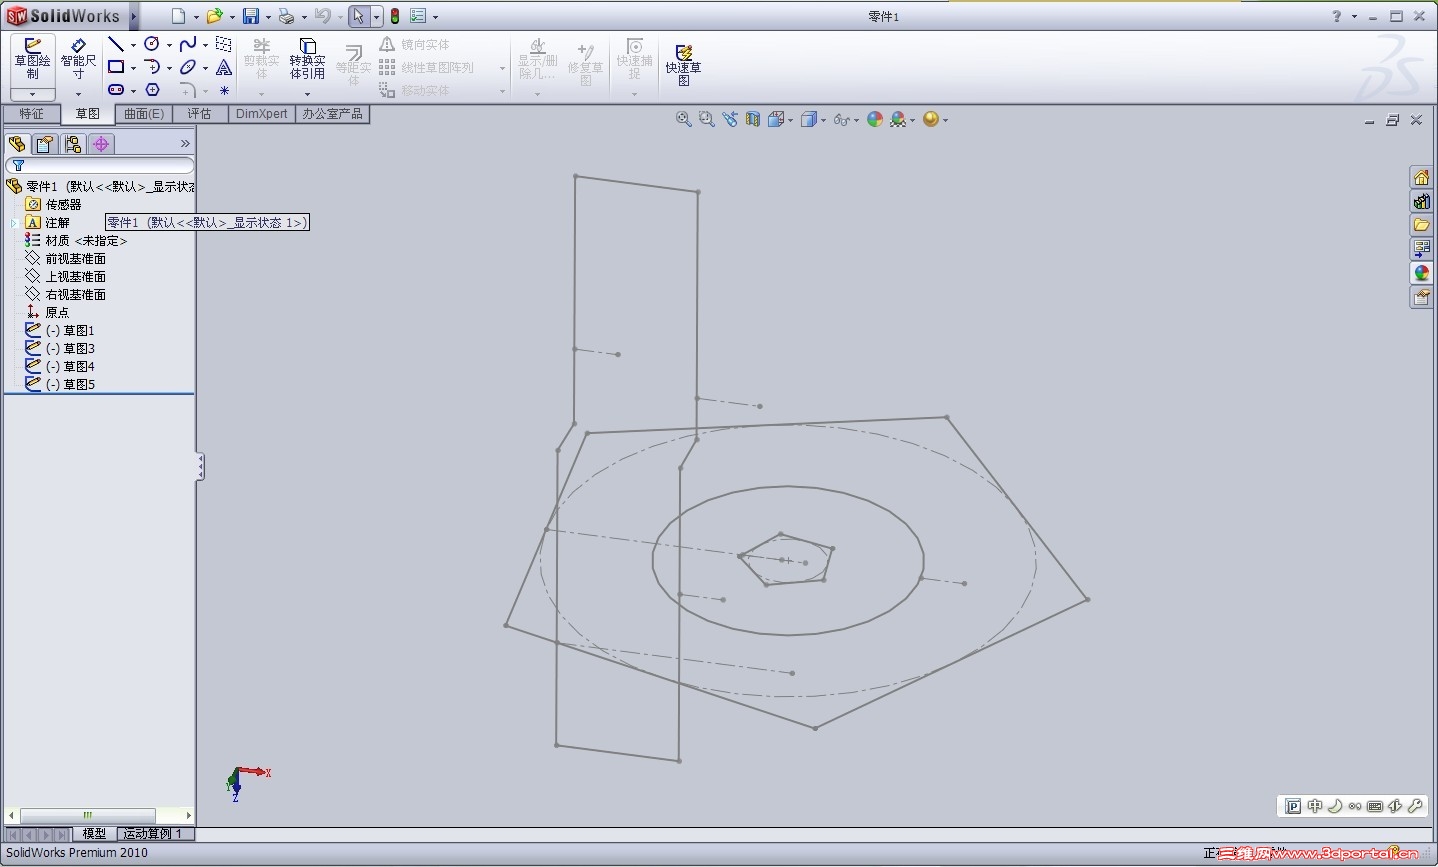Open Appearances task pane tab

tap(1421, 273)
